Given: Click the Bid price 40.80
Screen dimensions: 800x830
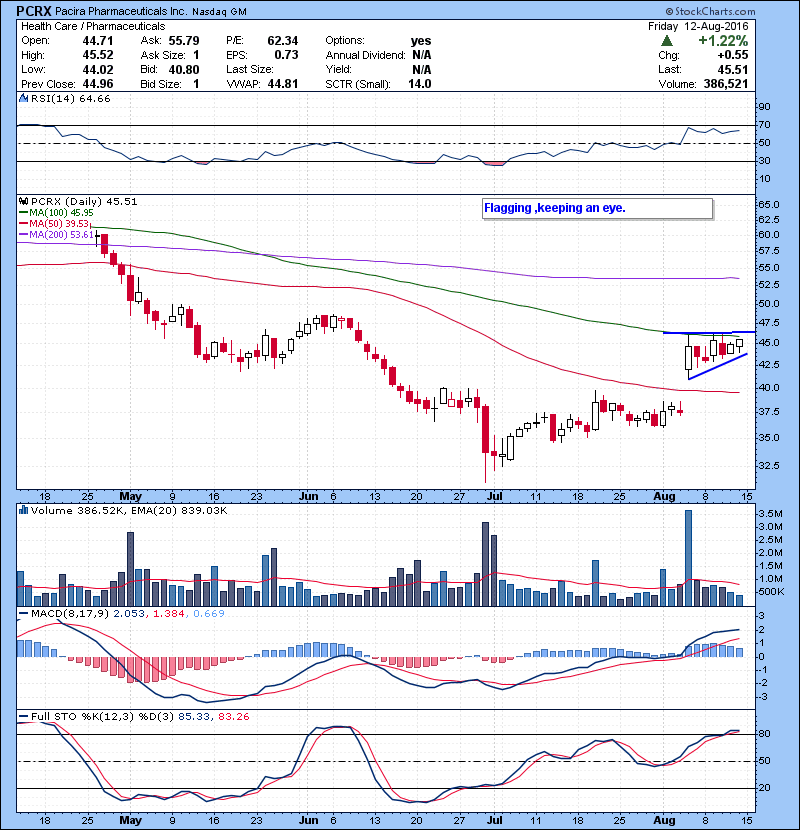Looking at the screenshot, I should tap(184, 69).
